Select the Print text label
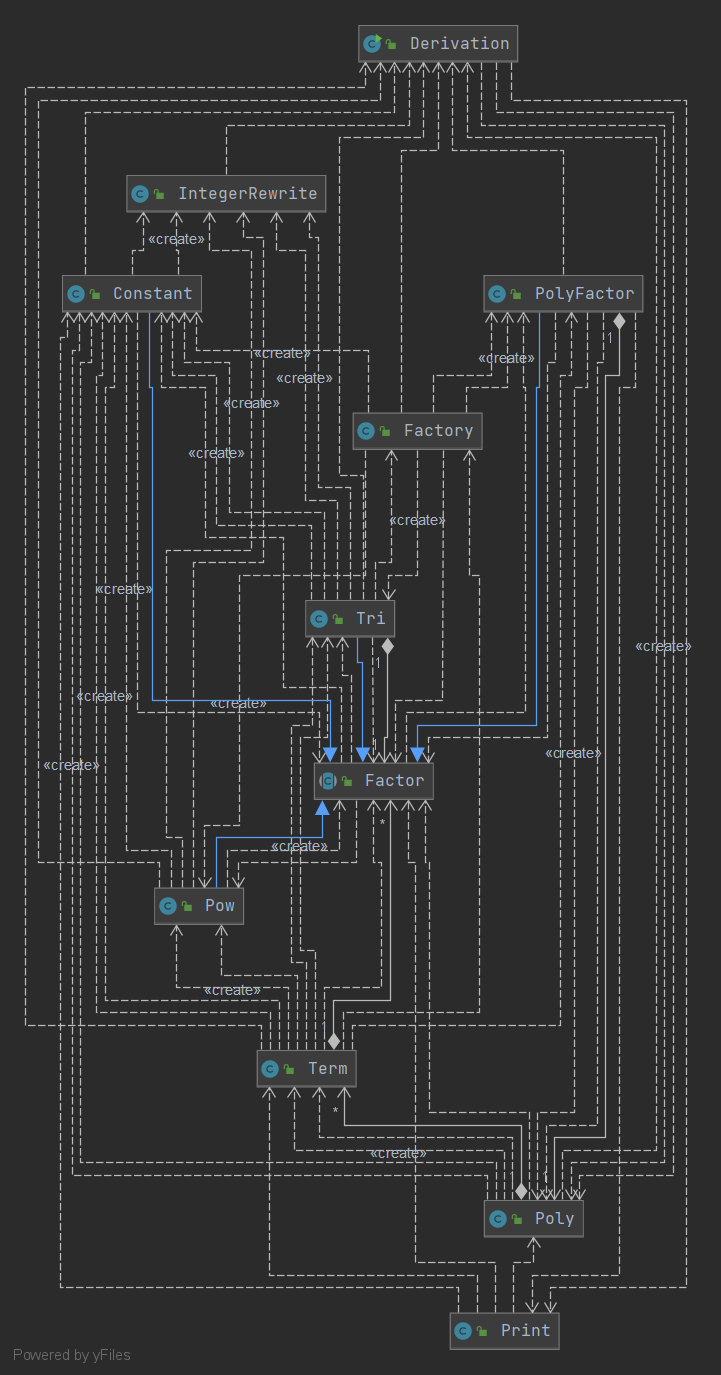721x1375 pixels. tap(525, 1330)
